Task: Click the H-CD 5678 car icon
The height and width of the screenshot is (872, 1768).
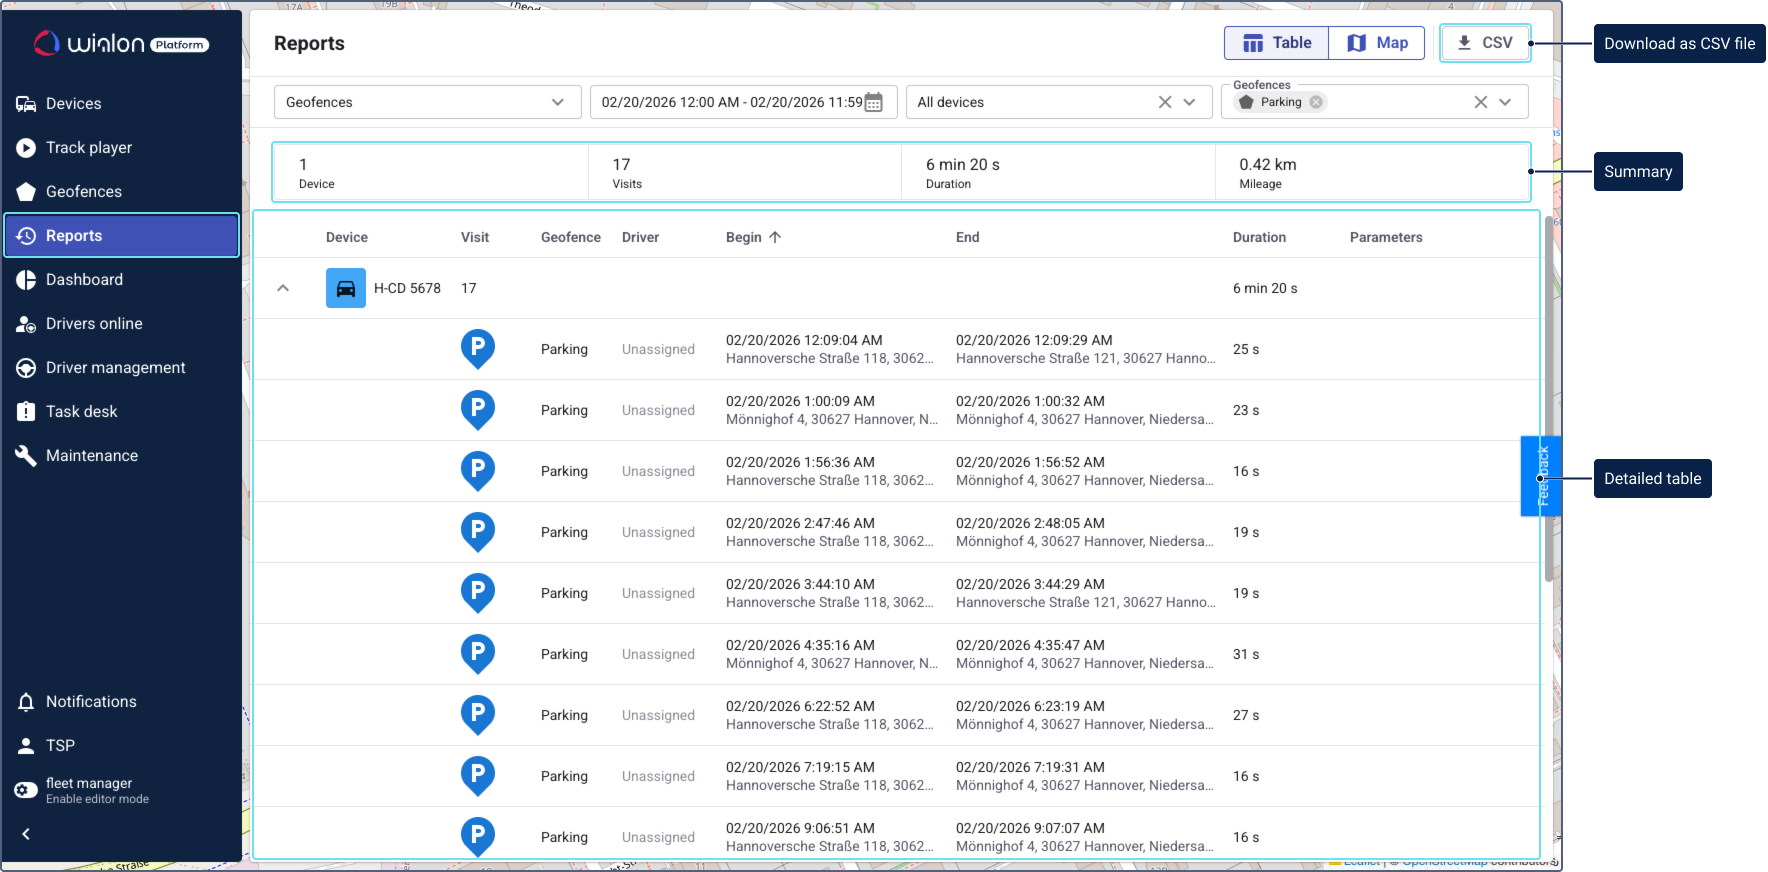Action: point(346,288)
